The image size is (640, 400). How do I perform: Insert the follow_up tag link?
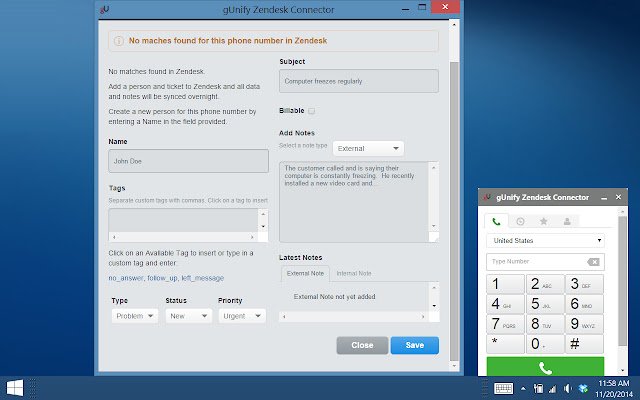[163, 278]
